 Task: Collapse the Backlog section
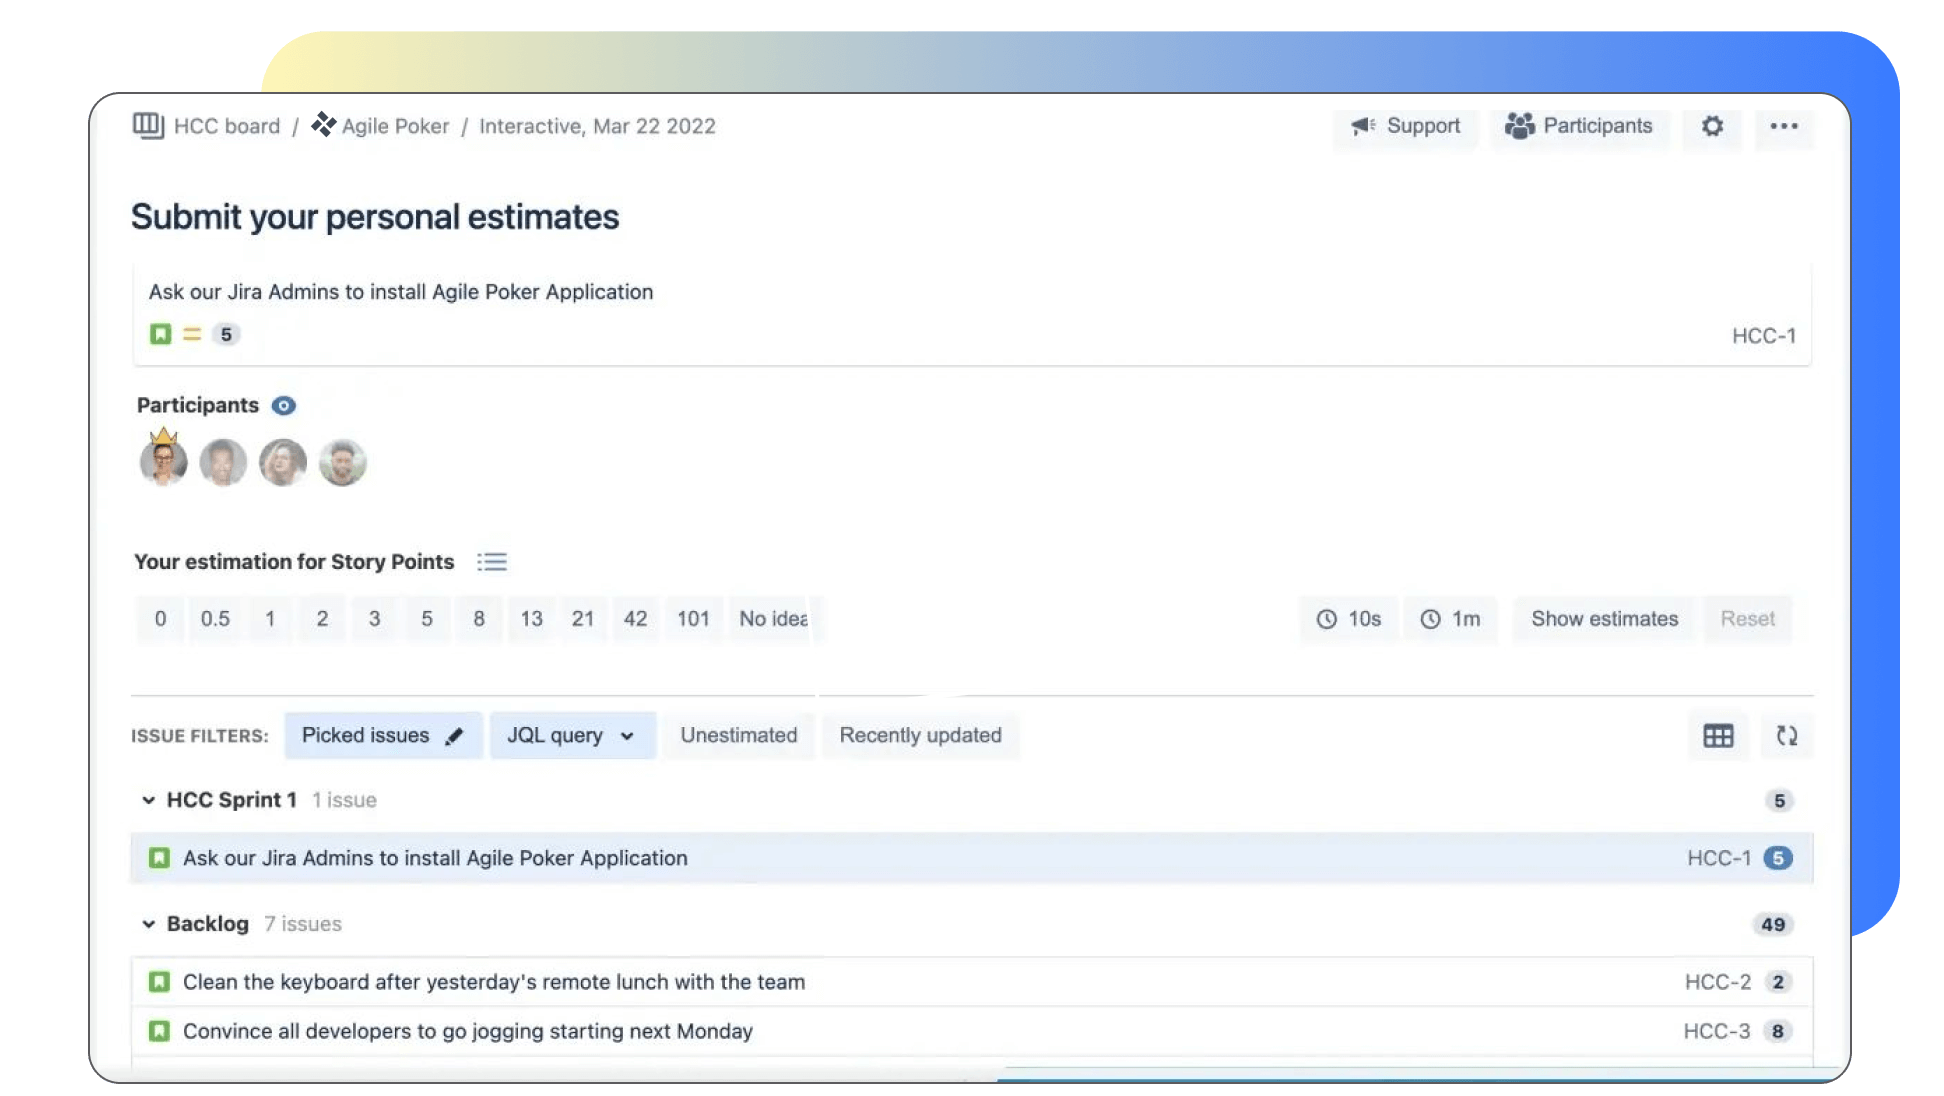point(147,924)
